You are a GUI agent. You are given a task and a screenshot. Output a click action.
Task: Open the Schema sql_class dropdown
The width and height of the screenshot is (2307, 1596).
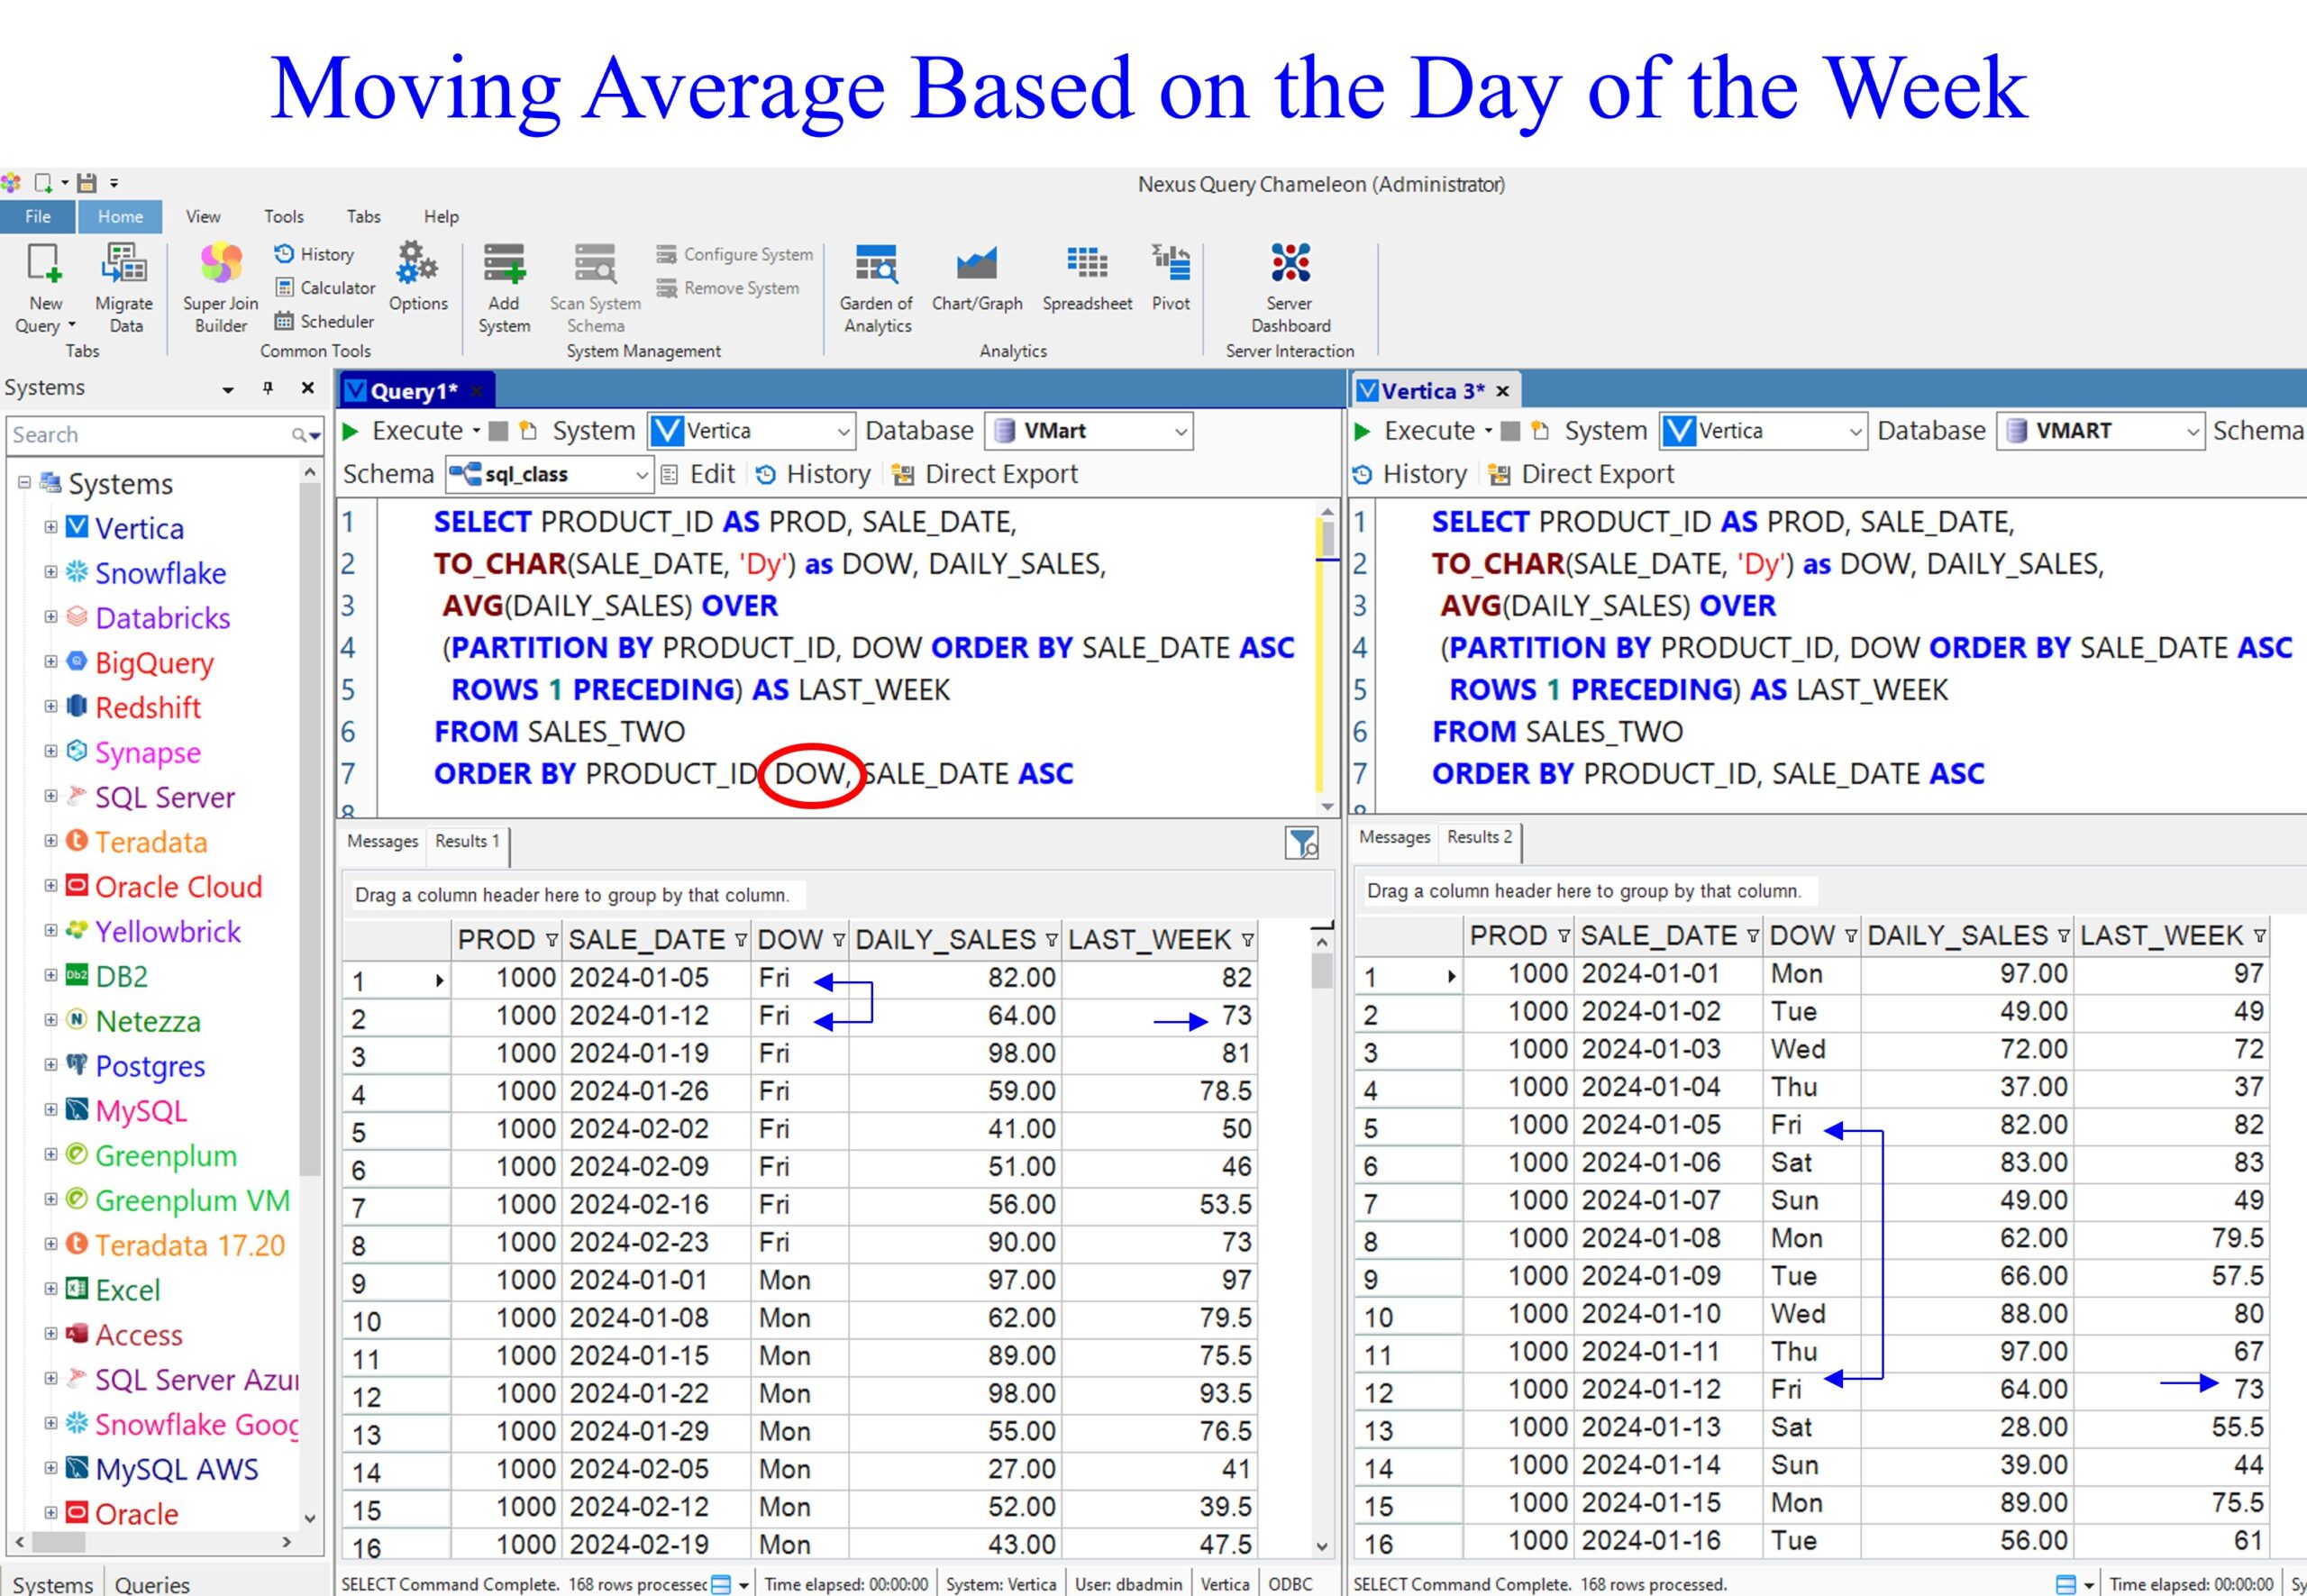pyautogui.click(x=641, y=475)
